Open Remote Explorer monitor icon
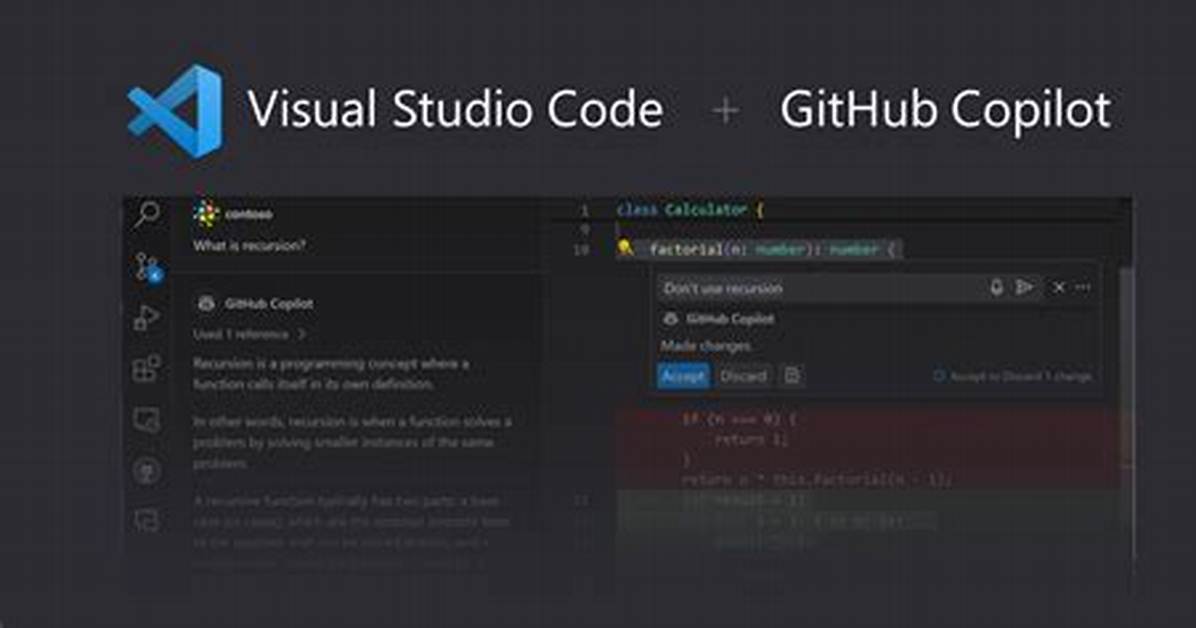 point(146,419)
